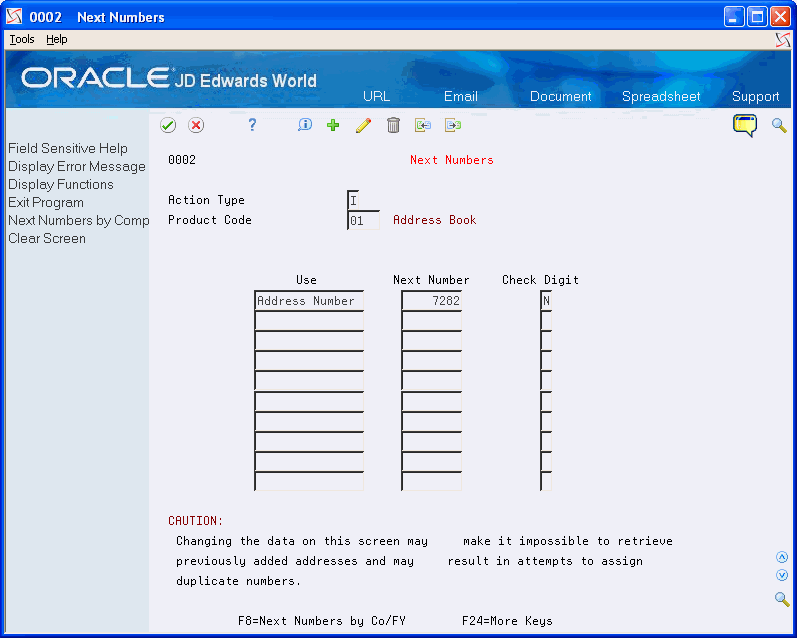Click the trash can Delete icon
This screenshot has width=797, height=638.
pyautogui.click(x=393, y=125)
